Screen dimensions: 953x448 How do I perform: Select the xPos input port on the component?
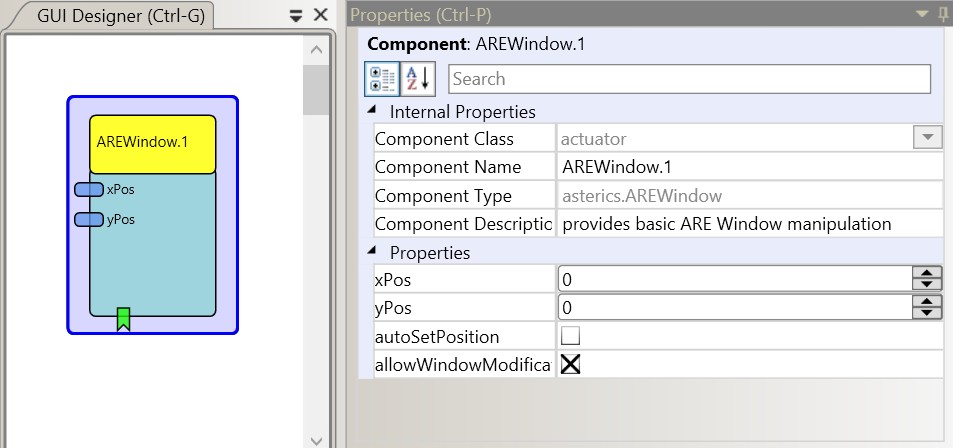tap(89, 190)
